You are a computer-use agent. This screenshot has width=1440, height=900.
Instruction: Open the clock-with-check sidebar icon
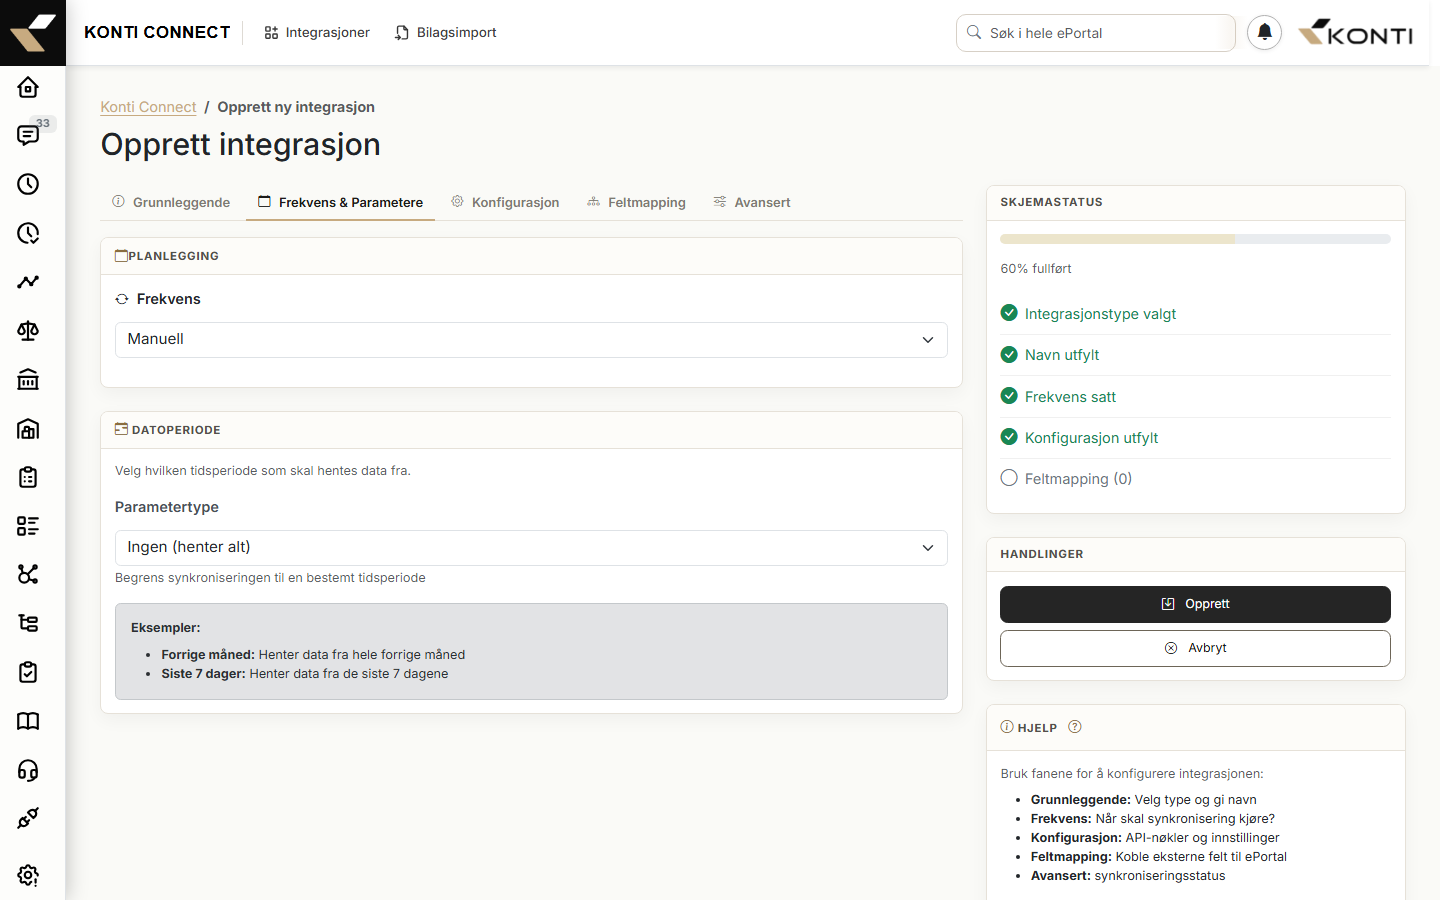(x=28, y=233)
